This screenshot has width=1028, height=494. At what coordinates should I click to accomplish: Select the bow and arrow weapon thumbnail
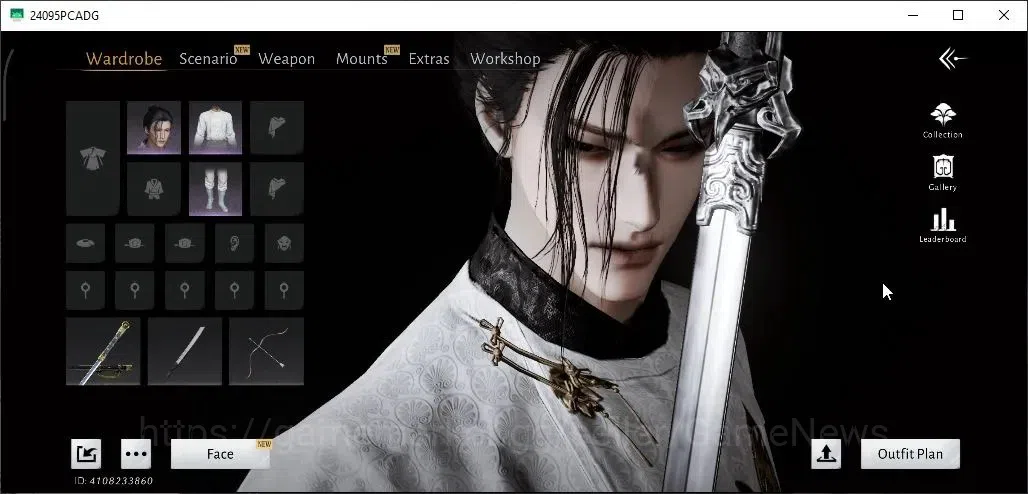266,351
